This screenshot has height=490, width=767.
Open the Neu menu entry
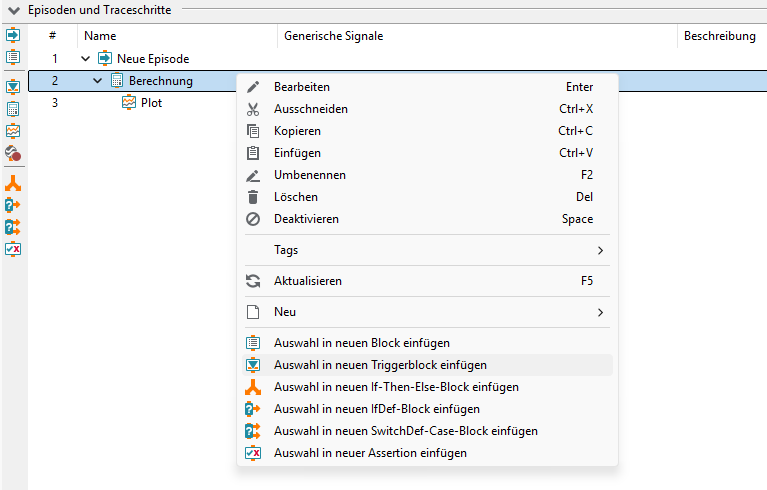click(428, 312)
